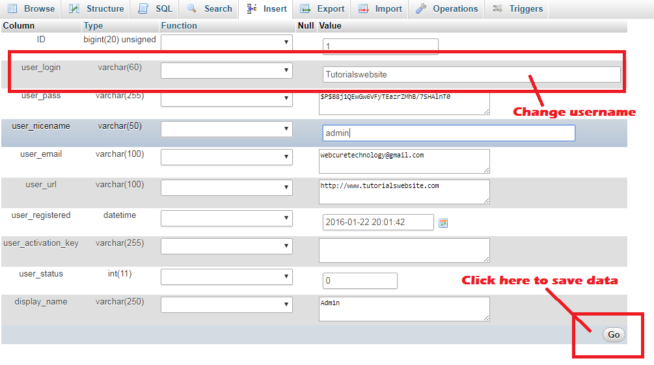Click the Operations wrench icon
The height and width of the screenshot is (365, 654).
[421, 8]
